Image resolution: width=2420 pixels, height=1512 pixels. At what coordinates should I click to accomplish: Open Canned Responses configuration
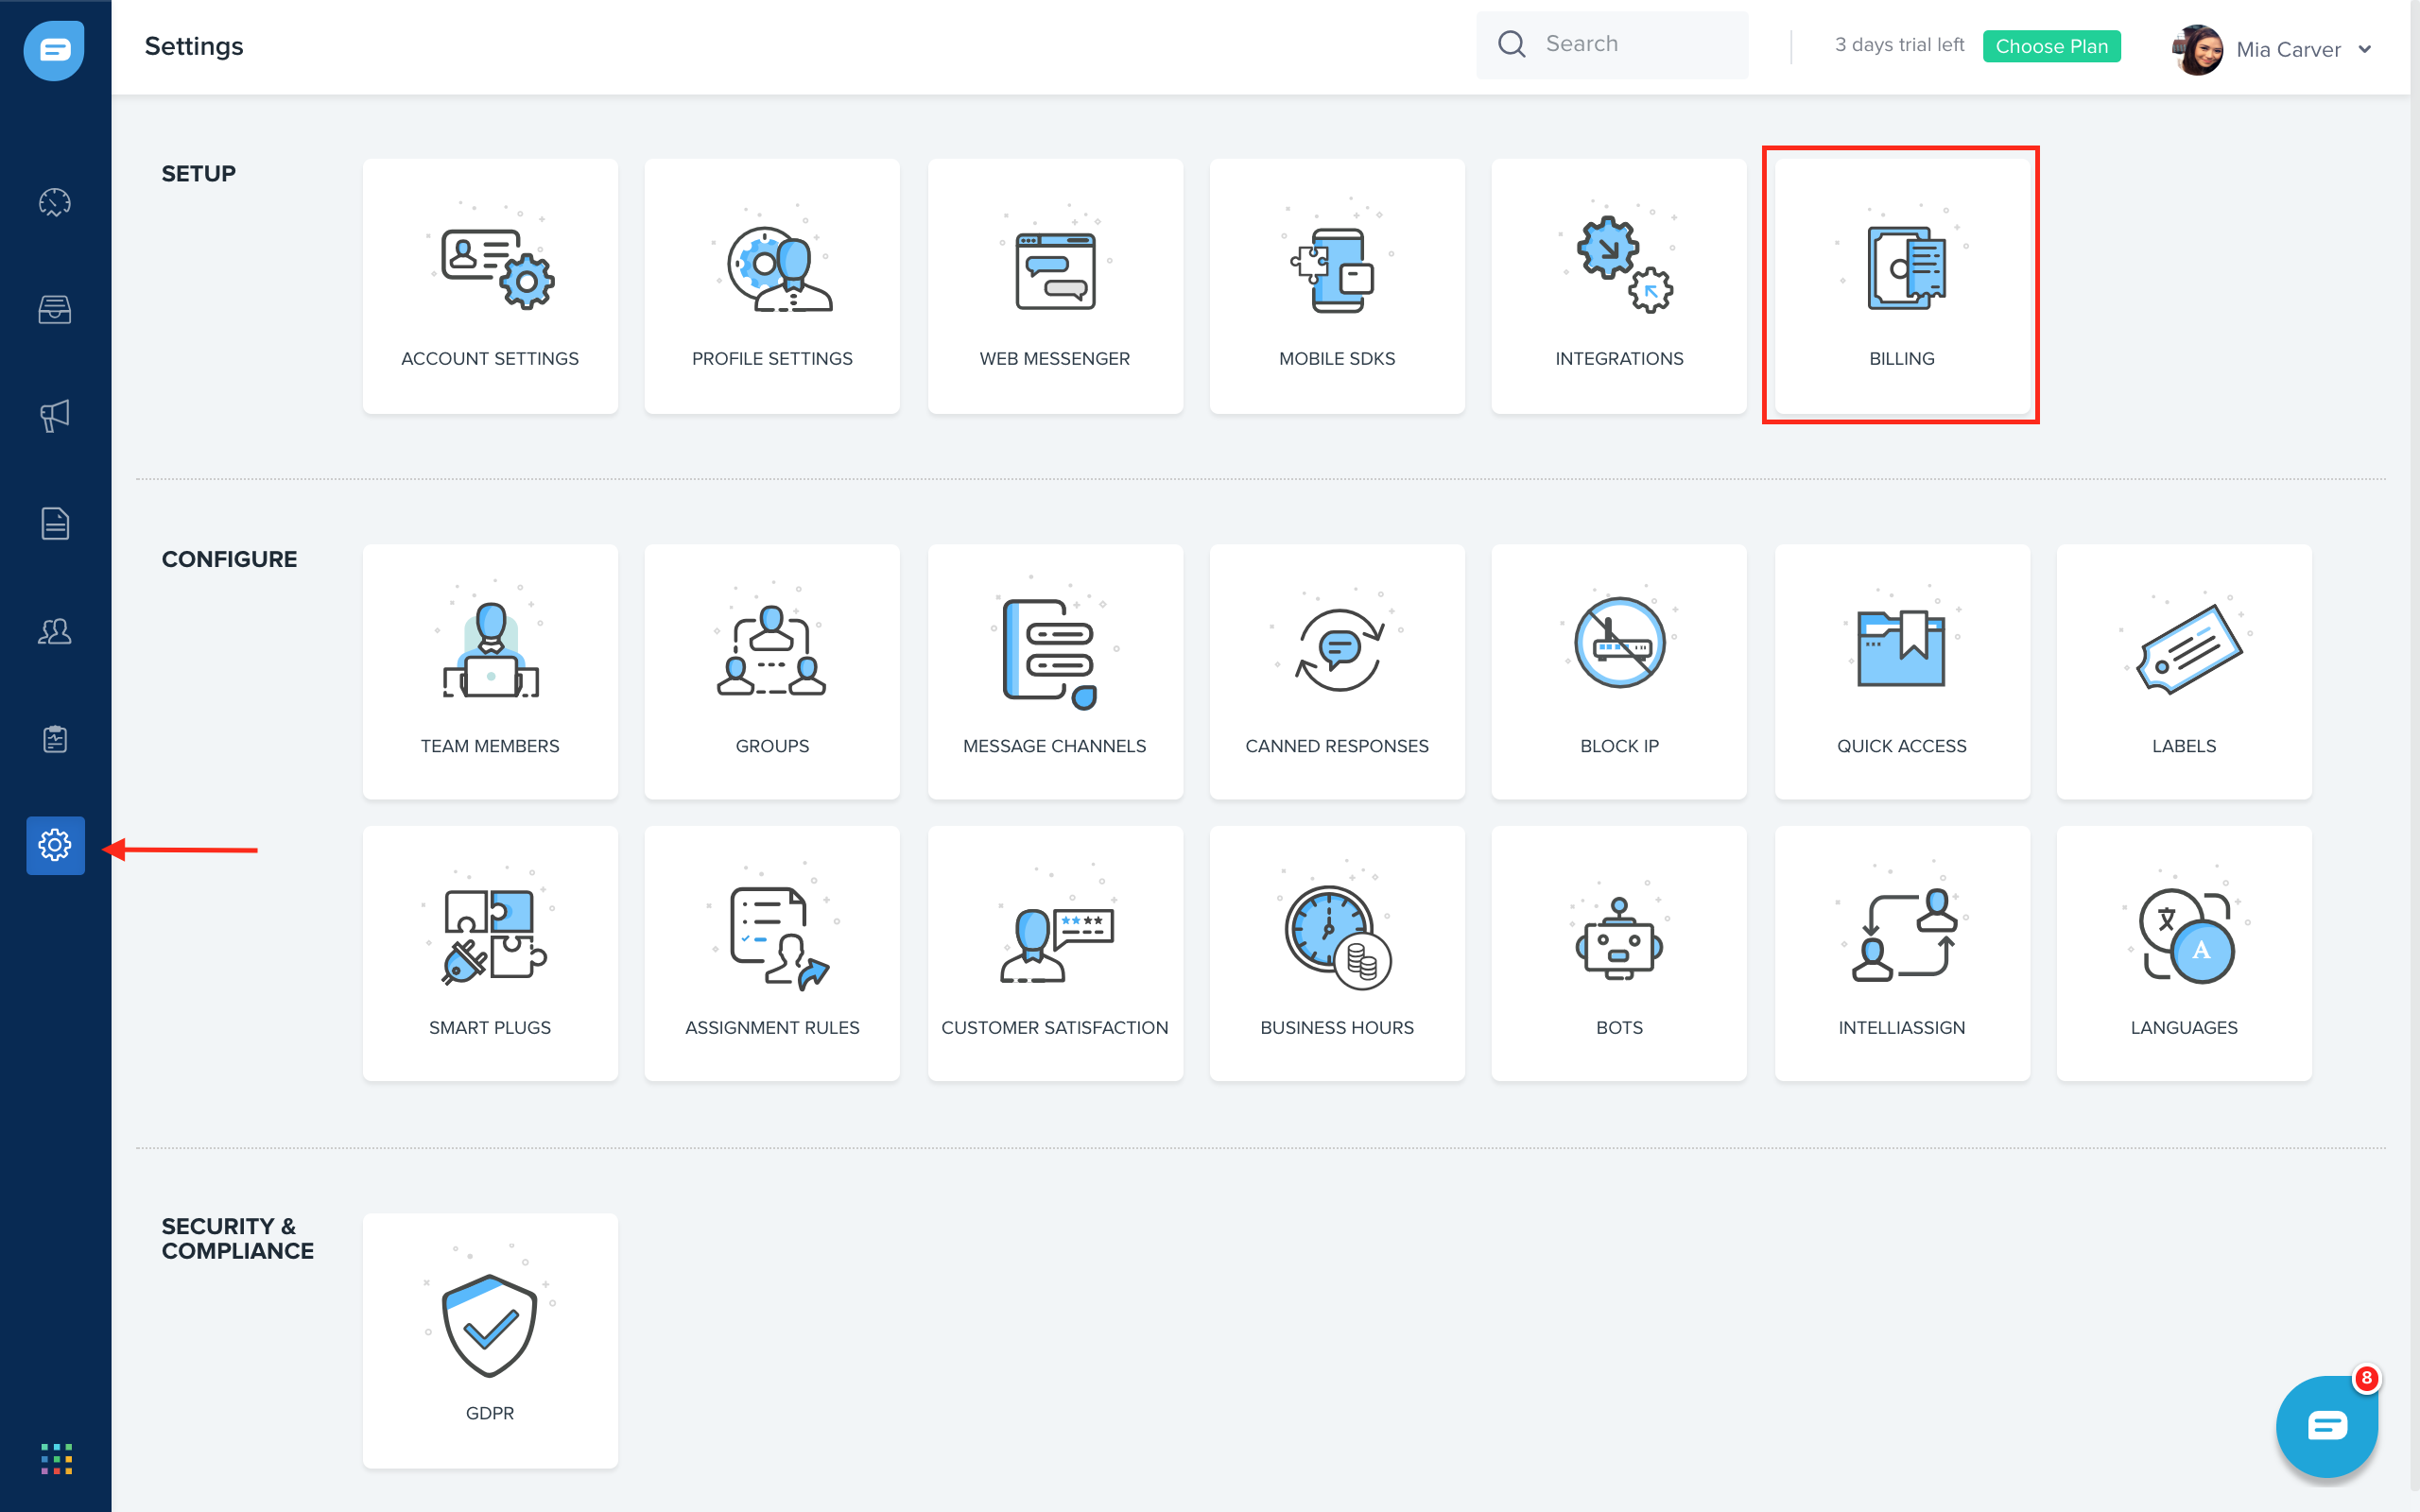(x=1337, y=671)
